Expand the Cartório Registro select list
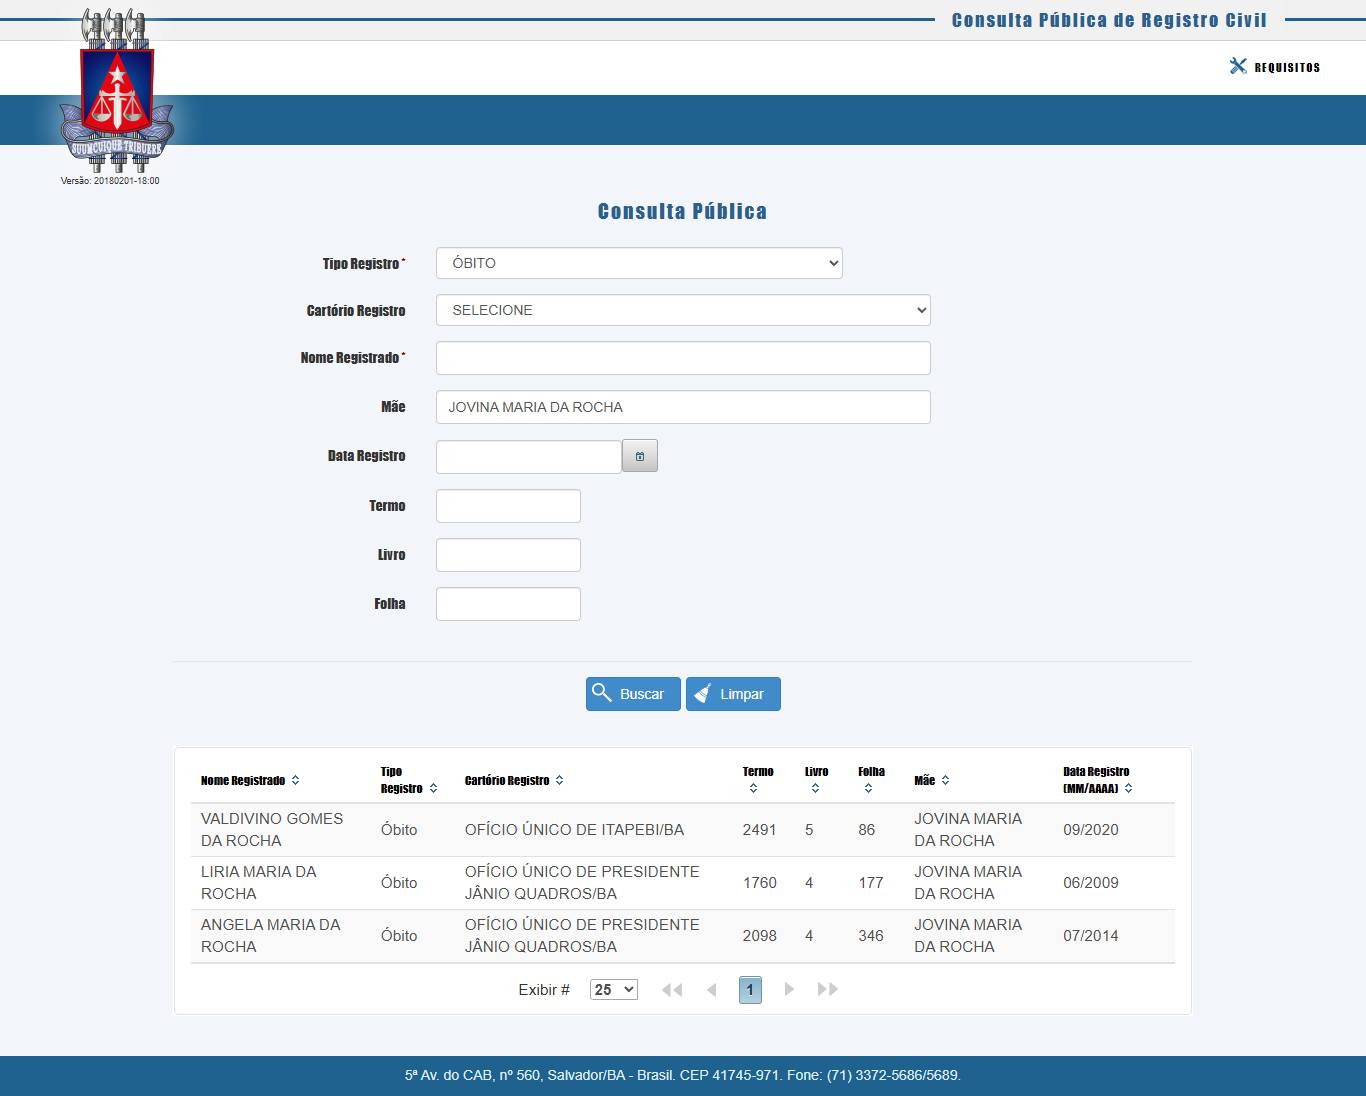This screenshot has height=1096, width=1366. pyautogui.click(x=683, y=310)
